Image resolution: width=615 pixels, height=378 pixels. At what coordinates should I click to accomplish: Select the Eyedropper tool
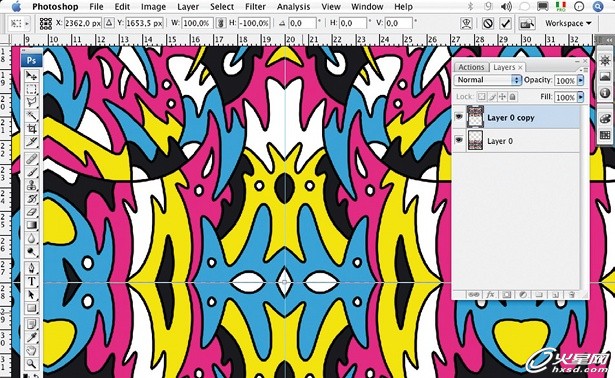point(31,337)
